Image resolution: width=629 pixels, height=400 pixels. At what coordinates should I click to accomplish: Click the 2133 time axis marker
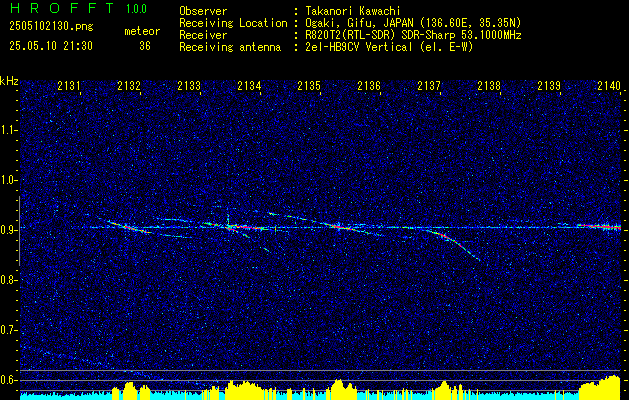tap(189, 85)
